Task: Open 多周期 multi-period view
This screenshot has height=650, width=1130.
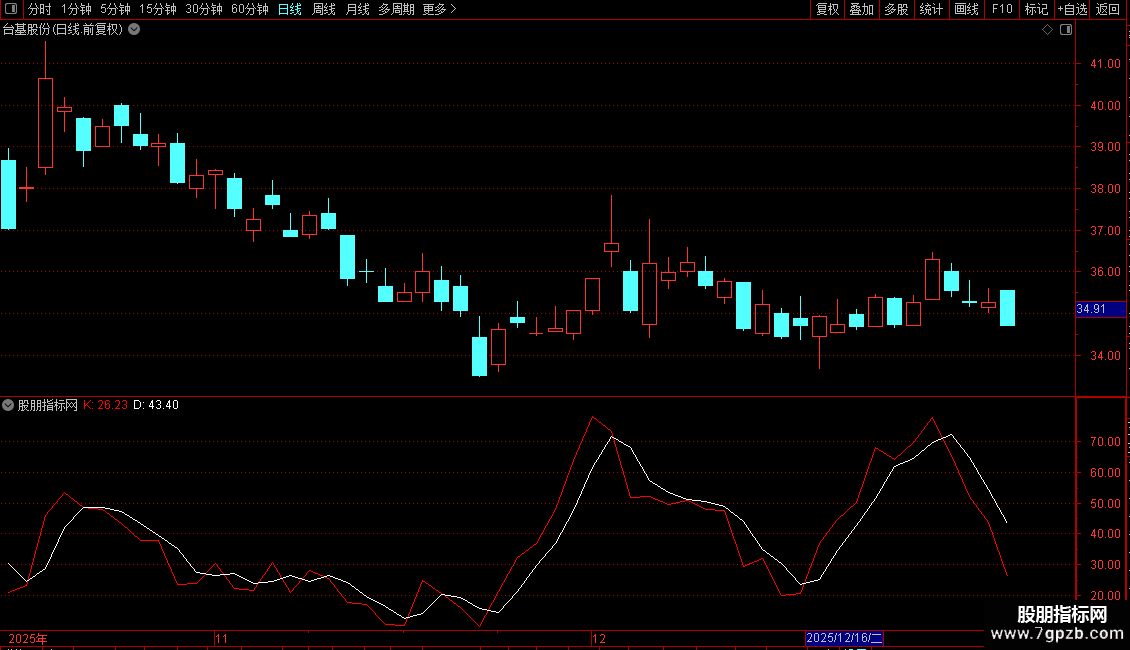Action: [396, 9]
